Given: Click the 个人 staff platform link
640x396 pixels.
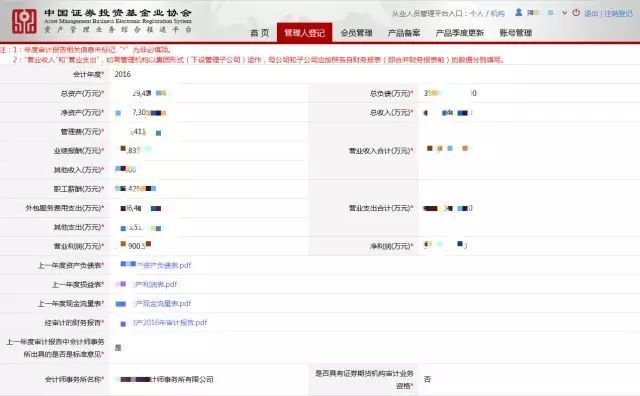Looking at the screenshot, I should pos(476,13).
